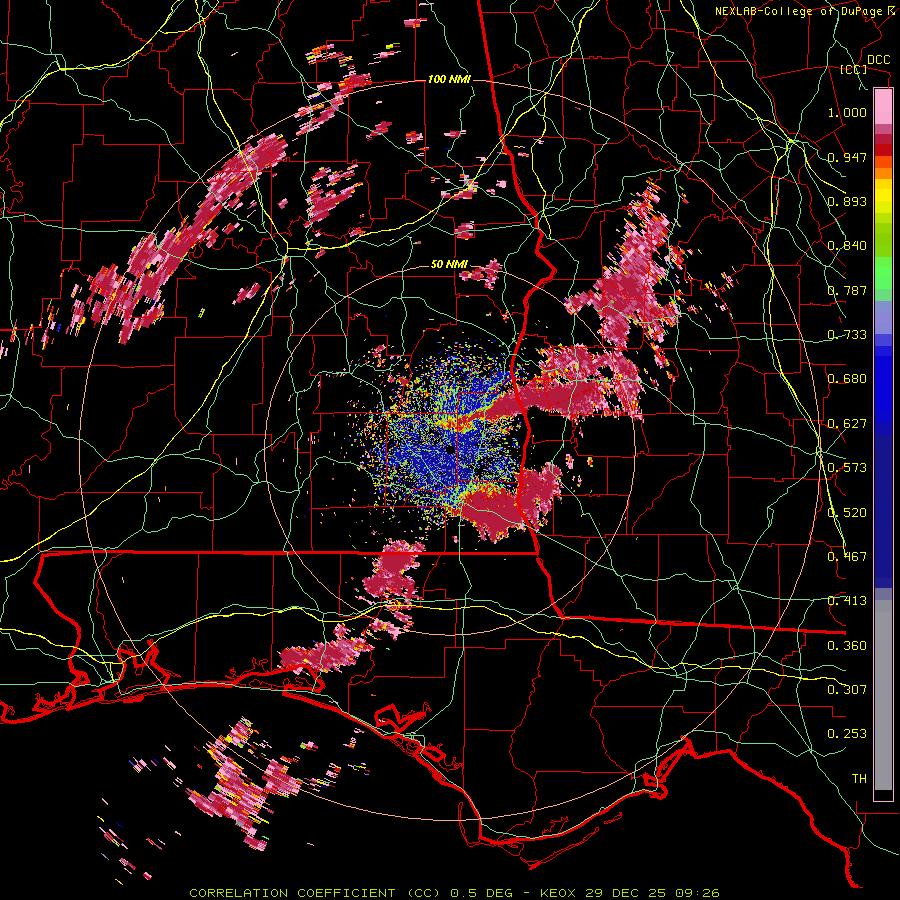Click the DCC label above the color scale
Image resolution: width=900 pixels, height=900 pixels.
click(x=878, y=60)
